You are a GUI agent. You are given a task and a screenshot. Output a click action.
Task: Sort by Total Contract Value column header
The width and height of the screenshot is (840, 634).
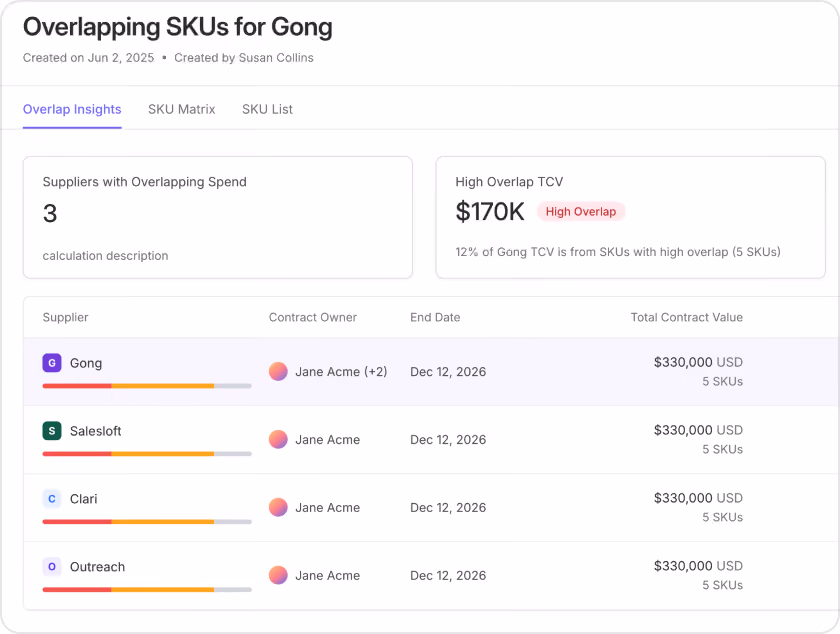click(x=687, y=317)
